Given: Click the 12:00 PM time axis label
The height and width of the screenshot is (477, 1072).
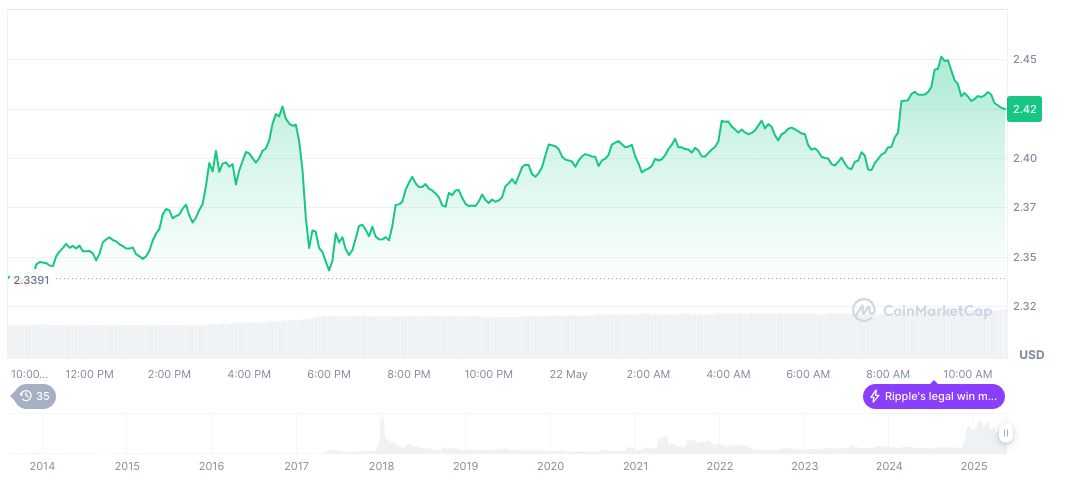Looking at the screenshot, I should pyautogui.click(x=89, y=374).
